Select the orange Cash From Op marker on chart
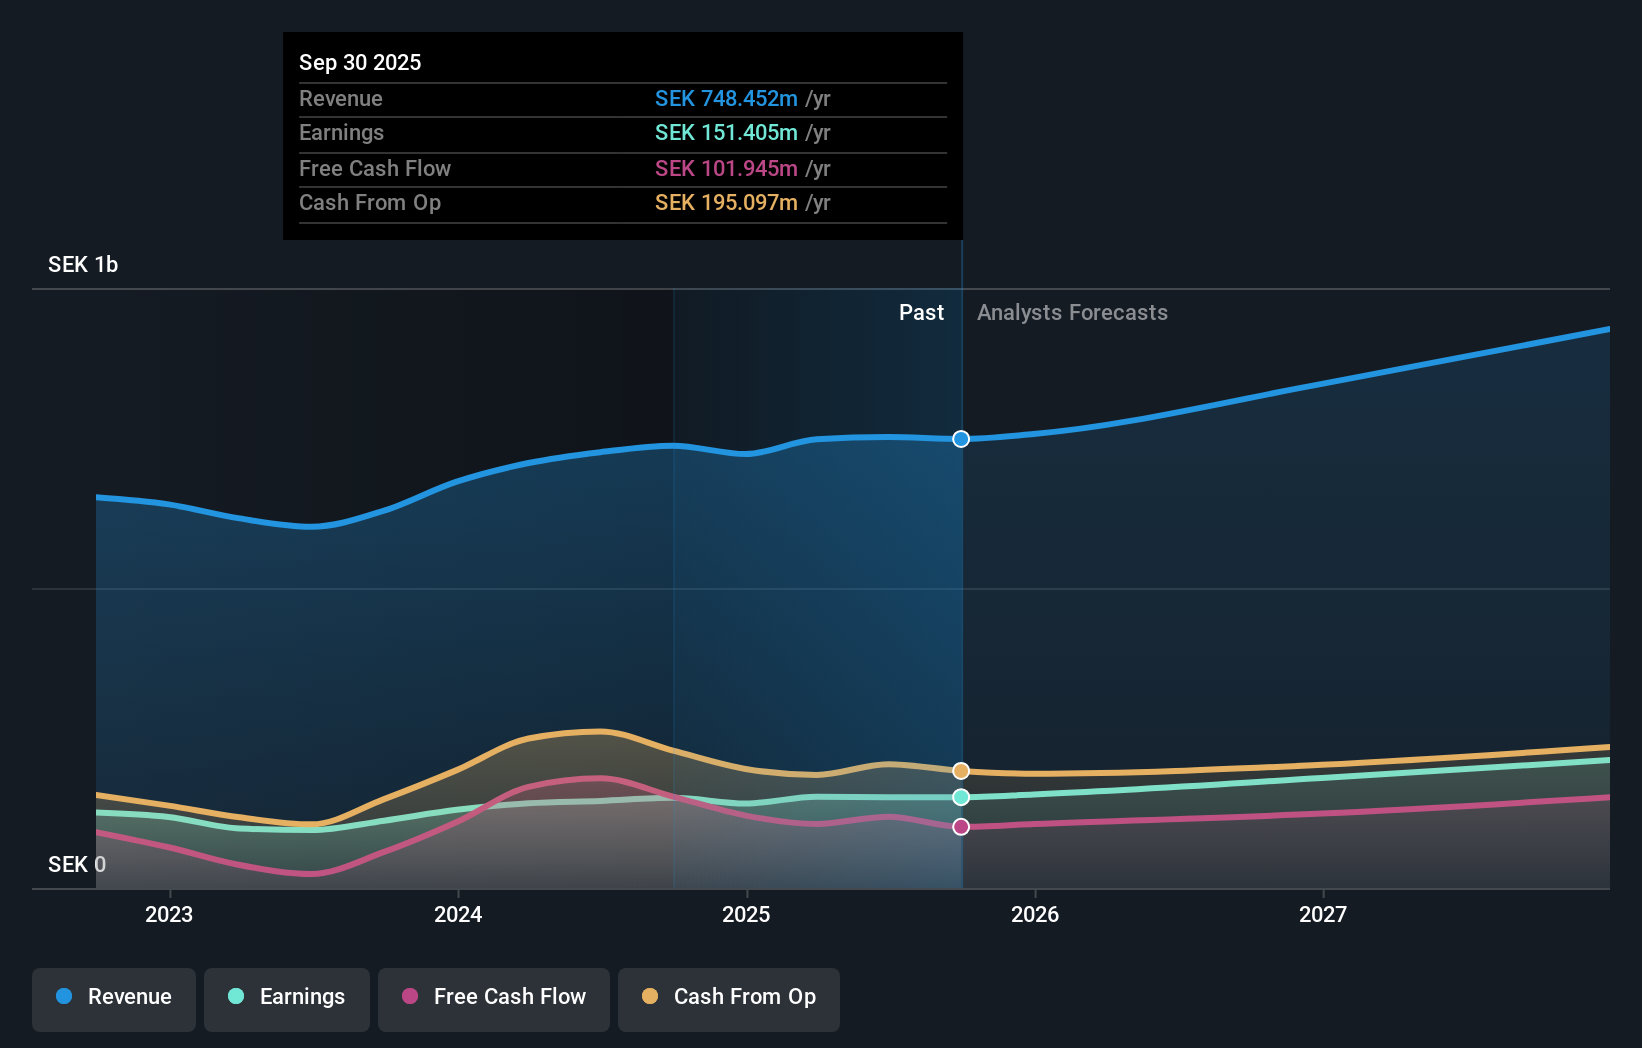The height and width of the screenshot is (1048, 1642). (x=960, y=770)
